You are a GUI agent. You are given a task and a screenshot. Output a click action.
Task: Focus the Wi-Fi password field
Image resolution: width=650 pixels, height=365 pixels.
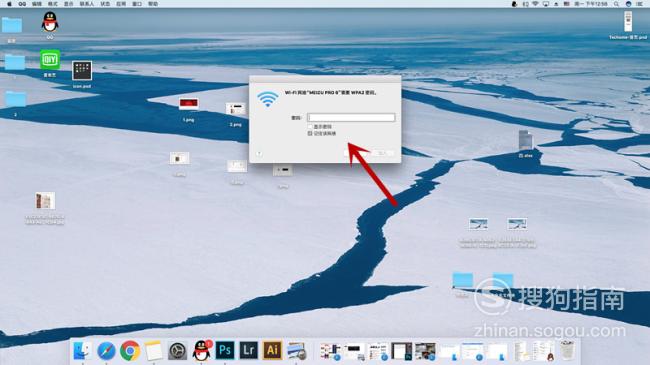click(x=351, y=118)
